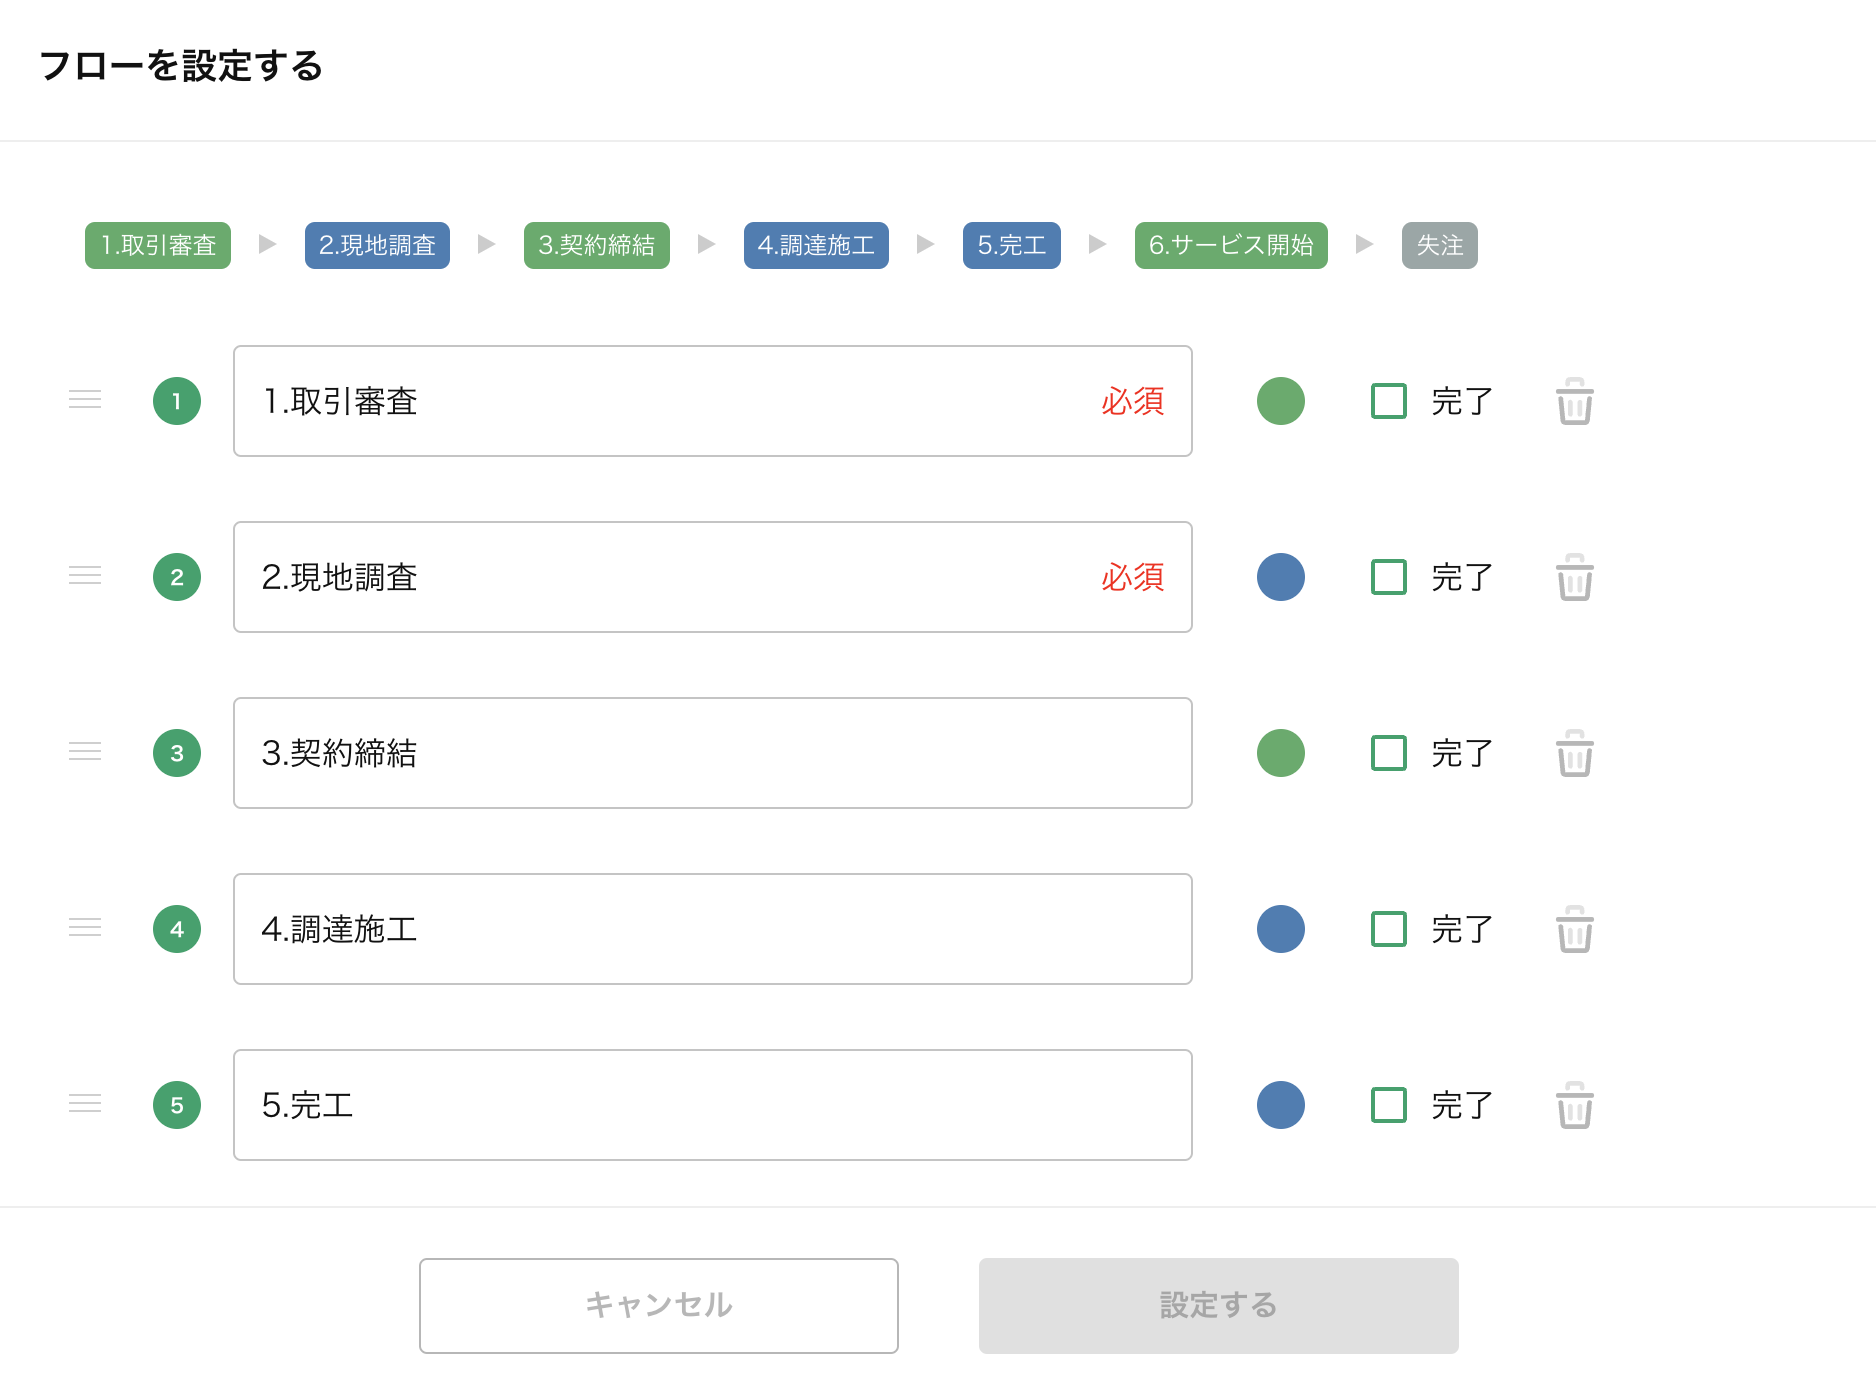Check 完了 checkbox for 1.取引審査
Screen dimensions: 1876x1400
1388,401
